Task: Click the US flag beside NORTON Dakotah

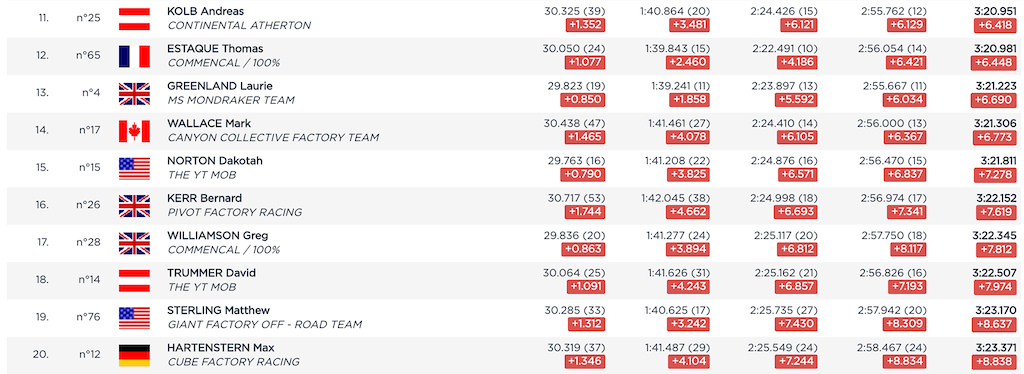Action: coord(134,168)
